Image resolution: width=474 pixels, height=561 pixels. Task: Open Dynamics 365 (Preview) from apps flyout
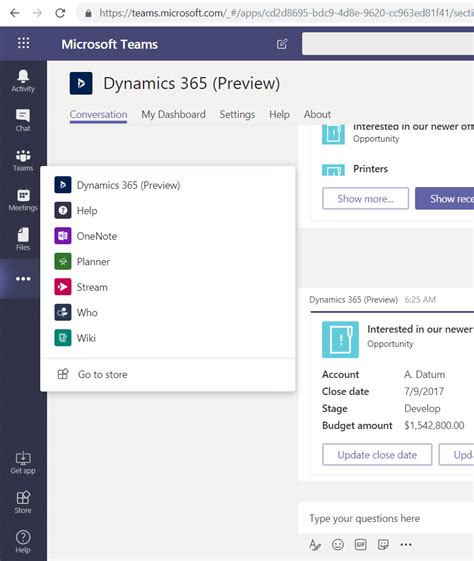click(x=168, y=185)
